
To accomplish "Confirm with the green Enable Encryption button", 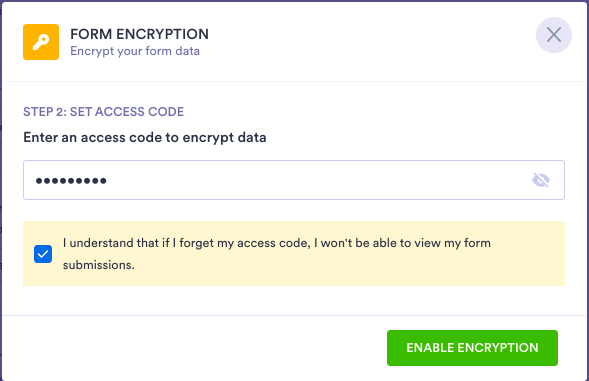I will (472, 348).
